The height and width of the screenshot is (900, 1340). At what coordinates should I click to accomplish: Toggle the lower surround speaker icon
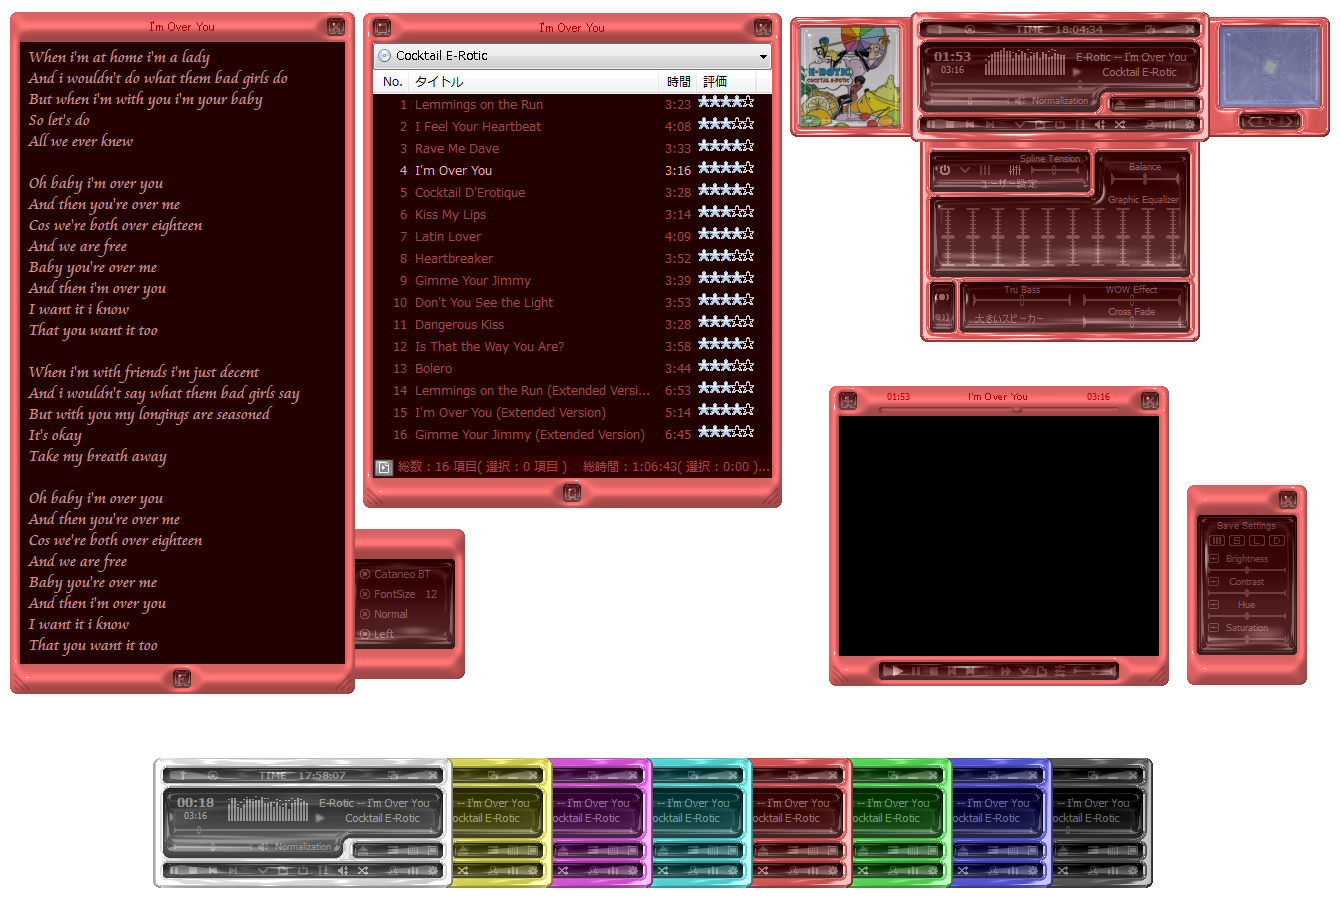pyautogui.click(x=942, y=317)
